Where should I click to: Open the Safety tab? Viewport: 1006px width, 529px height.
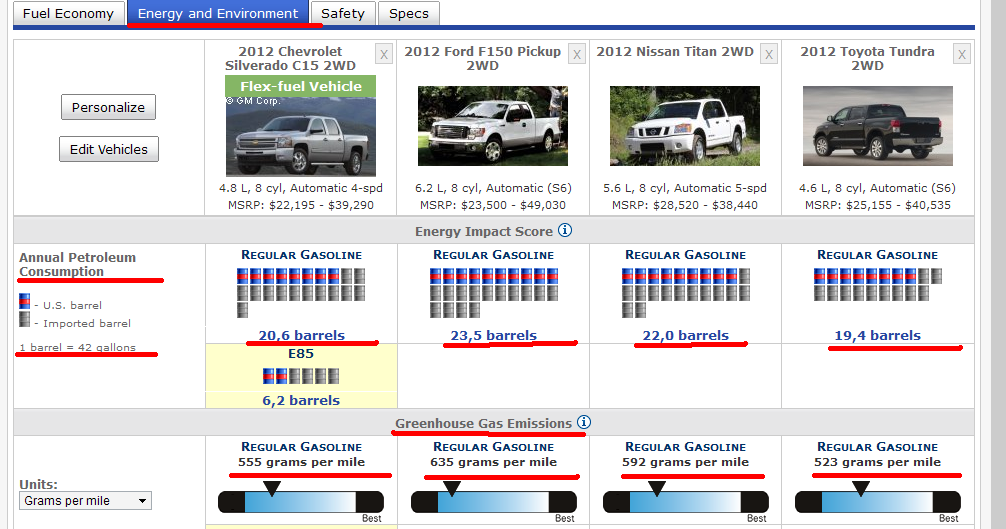(342, 14)
